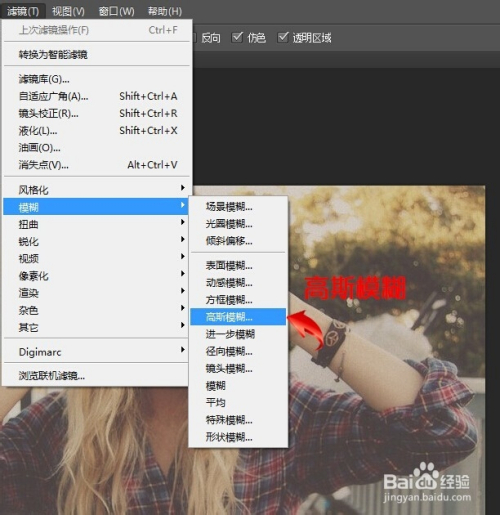500x515 pixels.
Task: Click 浏览联机滤镜...
Action: point(96,376)
